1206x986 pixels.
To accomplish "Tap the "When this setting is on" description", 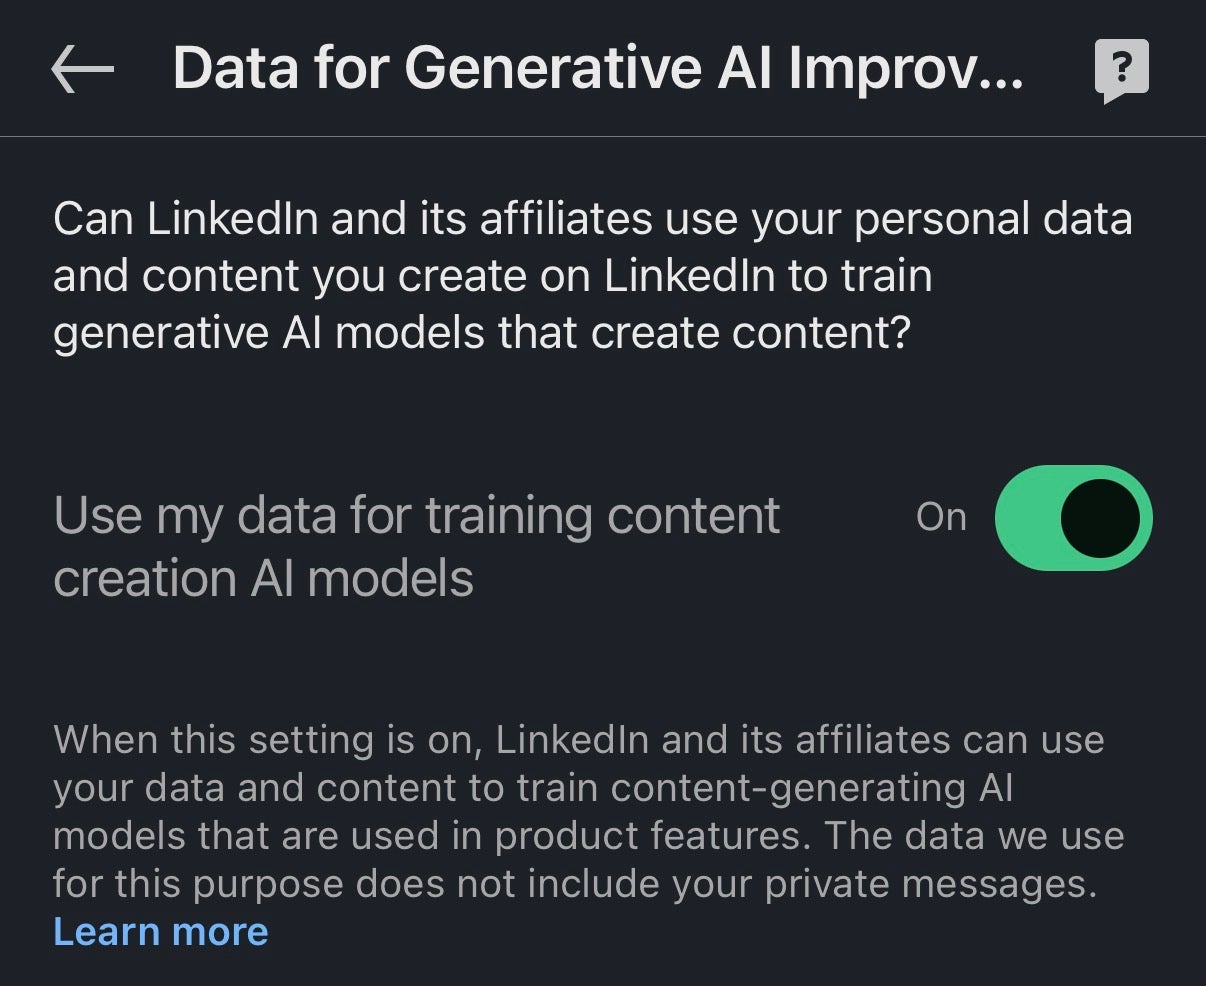I will tap(578, 740).
